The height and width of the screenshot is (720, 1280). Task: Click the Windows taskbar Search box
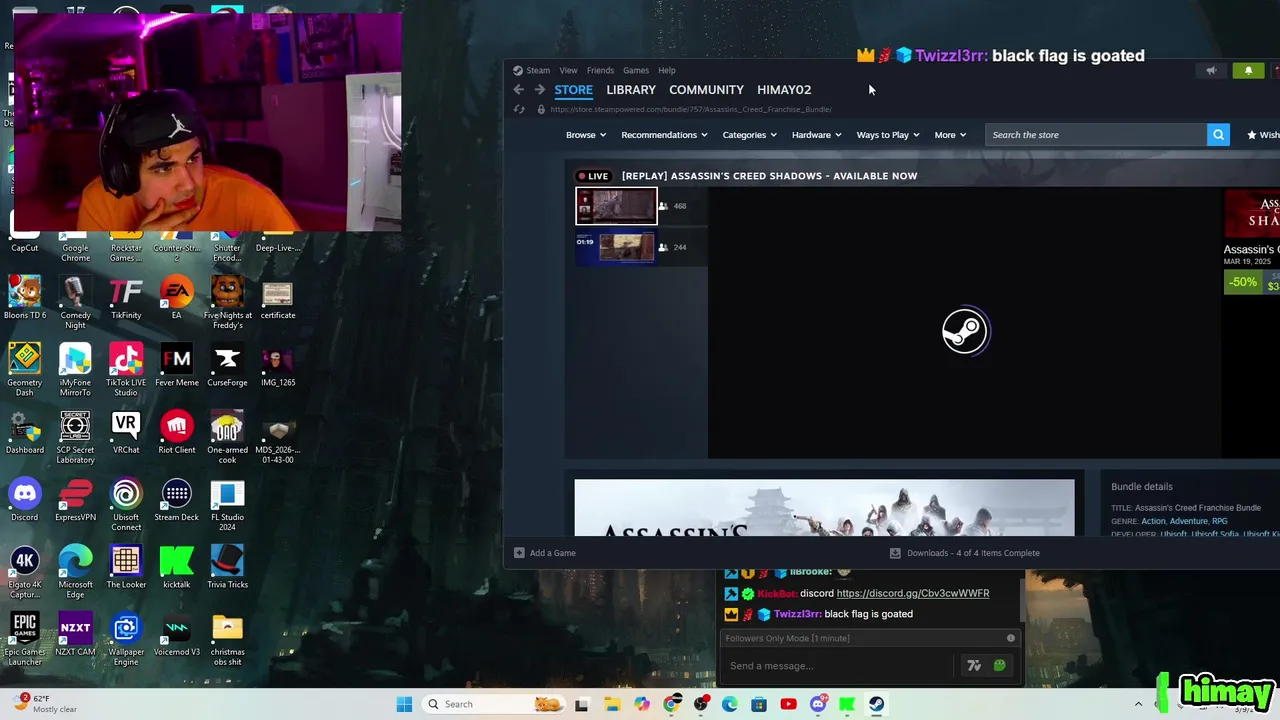495,704
